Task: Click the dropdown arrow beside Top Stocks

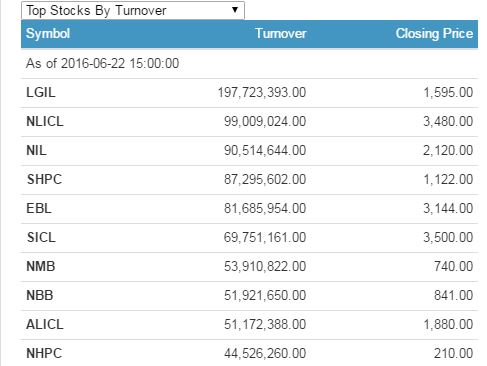Action: tap(235, 10)
